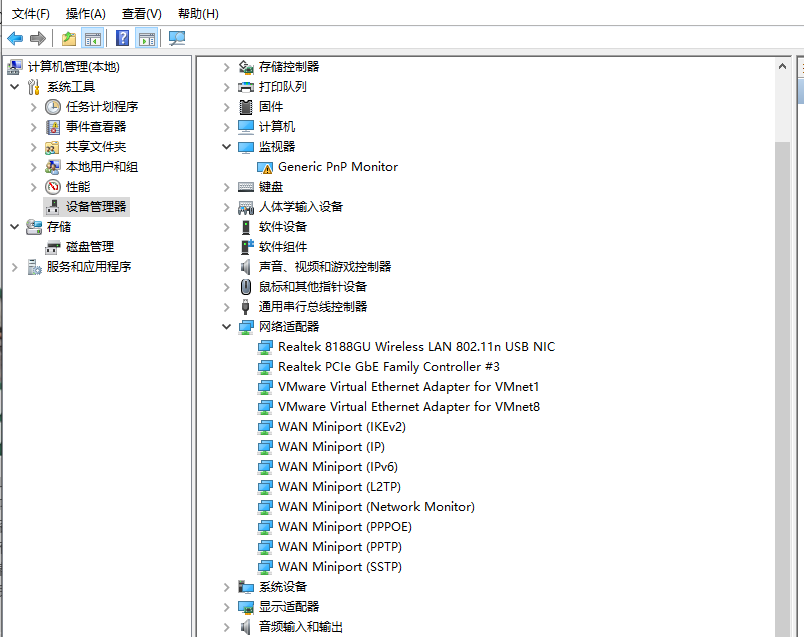Click the Up one level folder icon
Screen dimensions: 804x637
tap(69, 38)
